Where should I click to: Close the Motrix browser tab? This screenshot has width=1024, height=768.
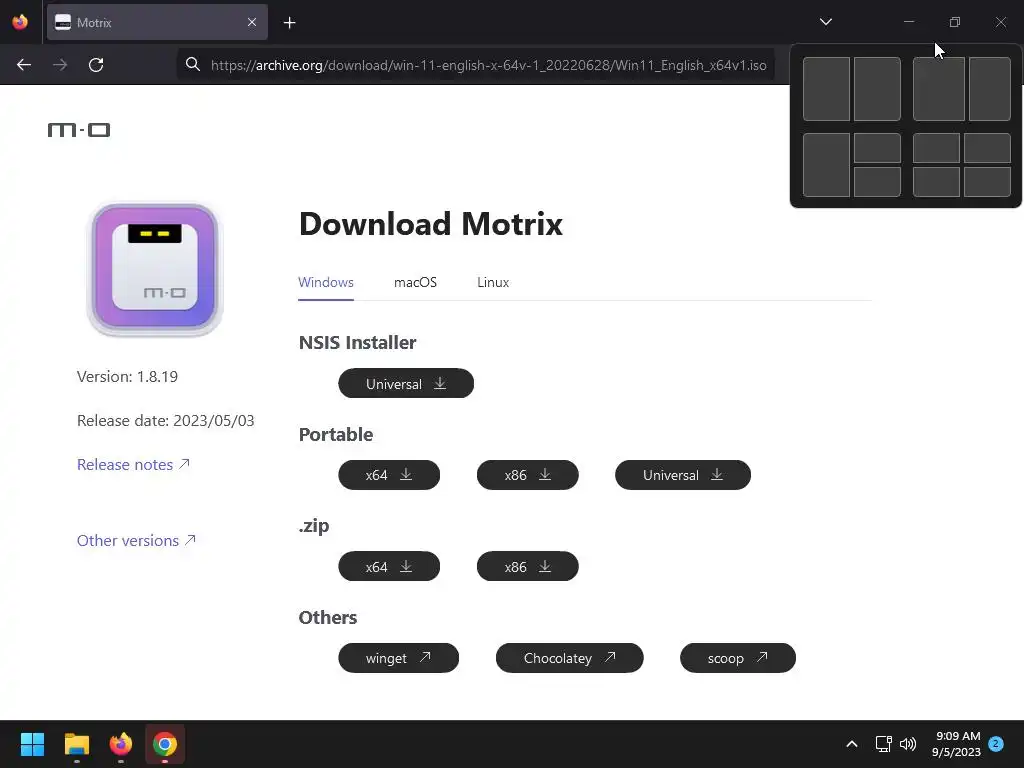[x=252, y=22]
